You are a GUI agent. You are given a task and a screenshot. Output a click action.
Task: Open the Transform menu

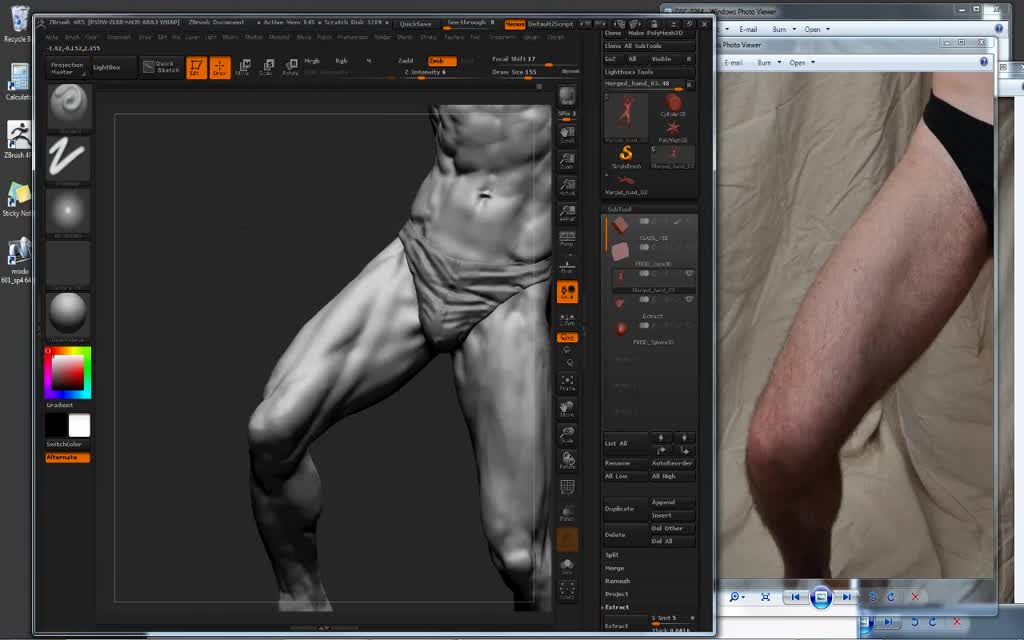502,37
